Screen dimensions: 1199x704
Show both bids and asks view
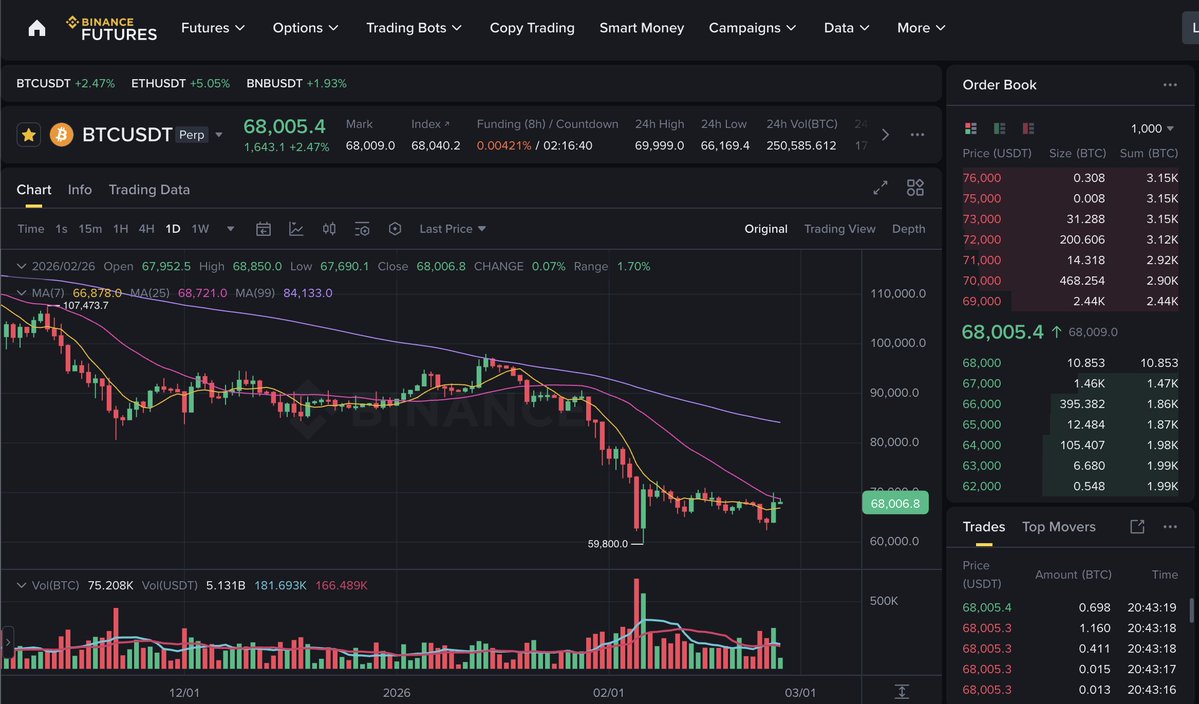(971, 128)
